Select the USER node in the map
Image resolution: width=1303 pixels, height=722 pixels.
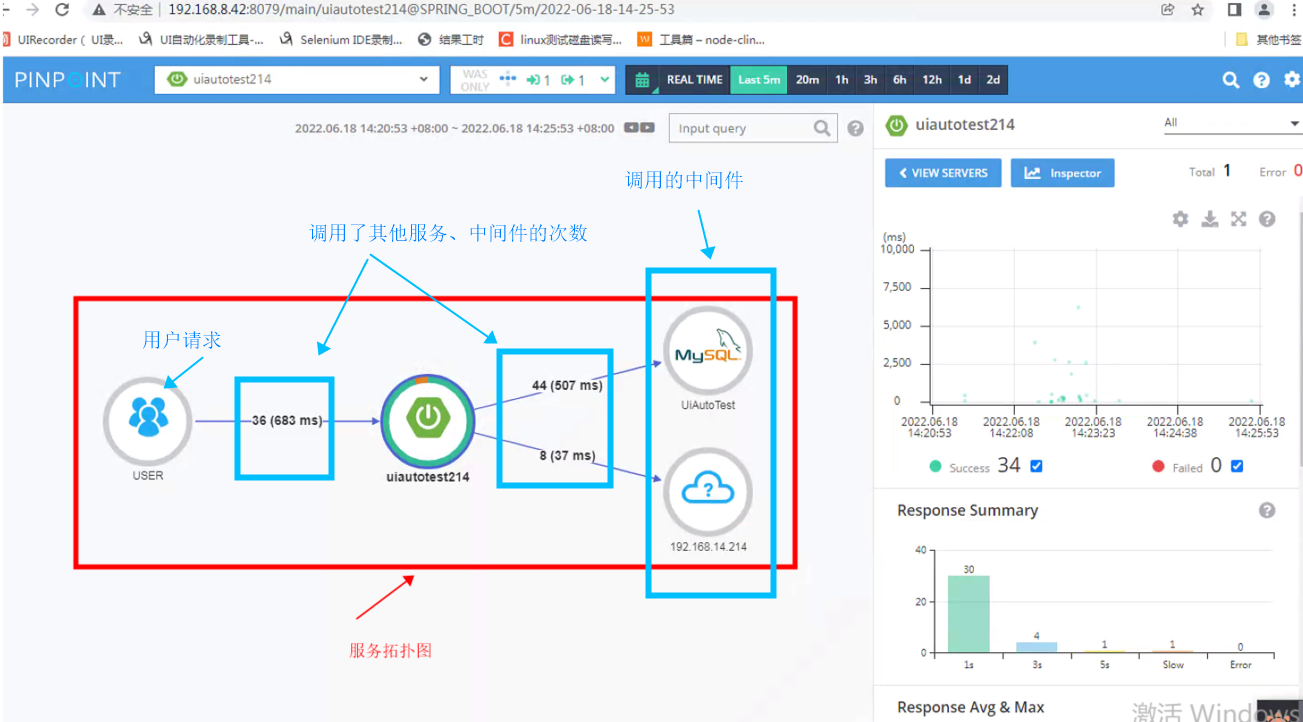[148, 421]
